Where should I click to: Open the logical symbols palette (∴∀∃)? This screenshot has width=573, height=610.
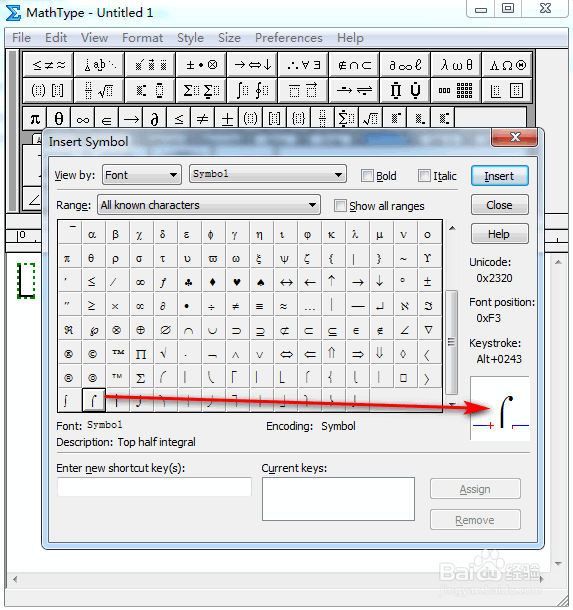pos(303,65)
